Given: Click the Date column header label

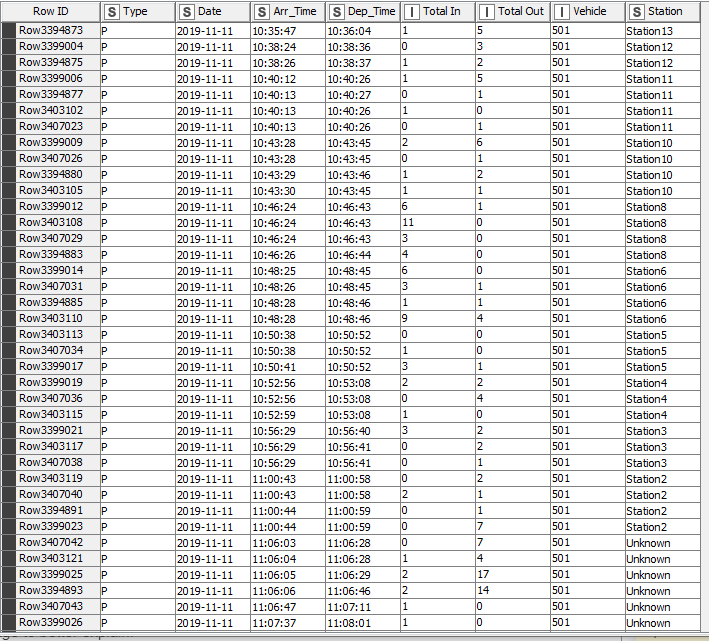Looking at the screenshot, I should 210,11.
